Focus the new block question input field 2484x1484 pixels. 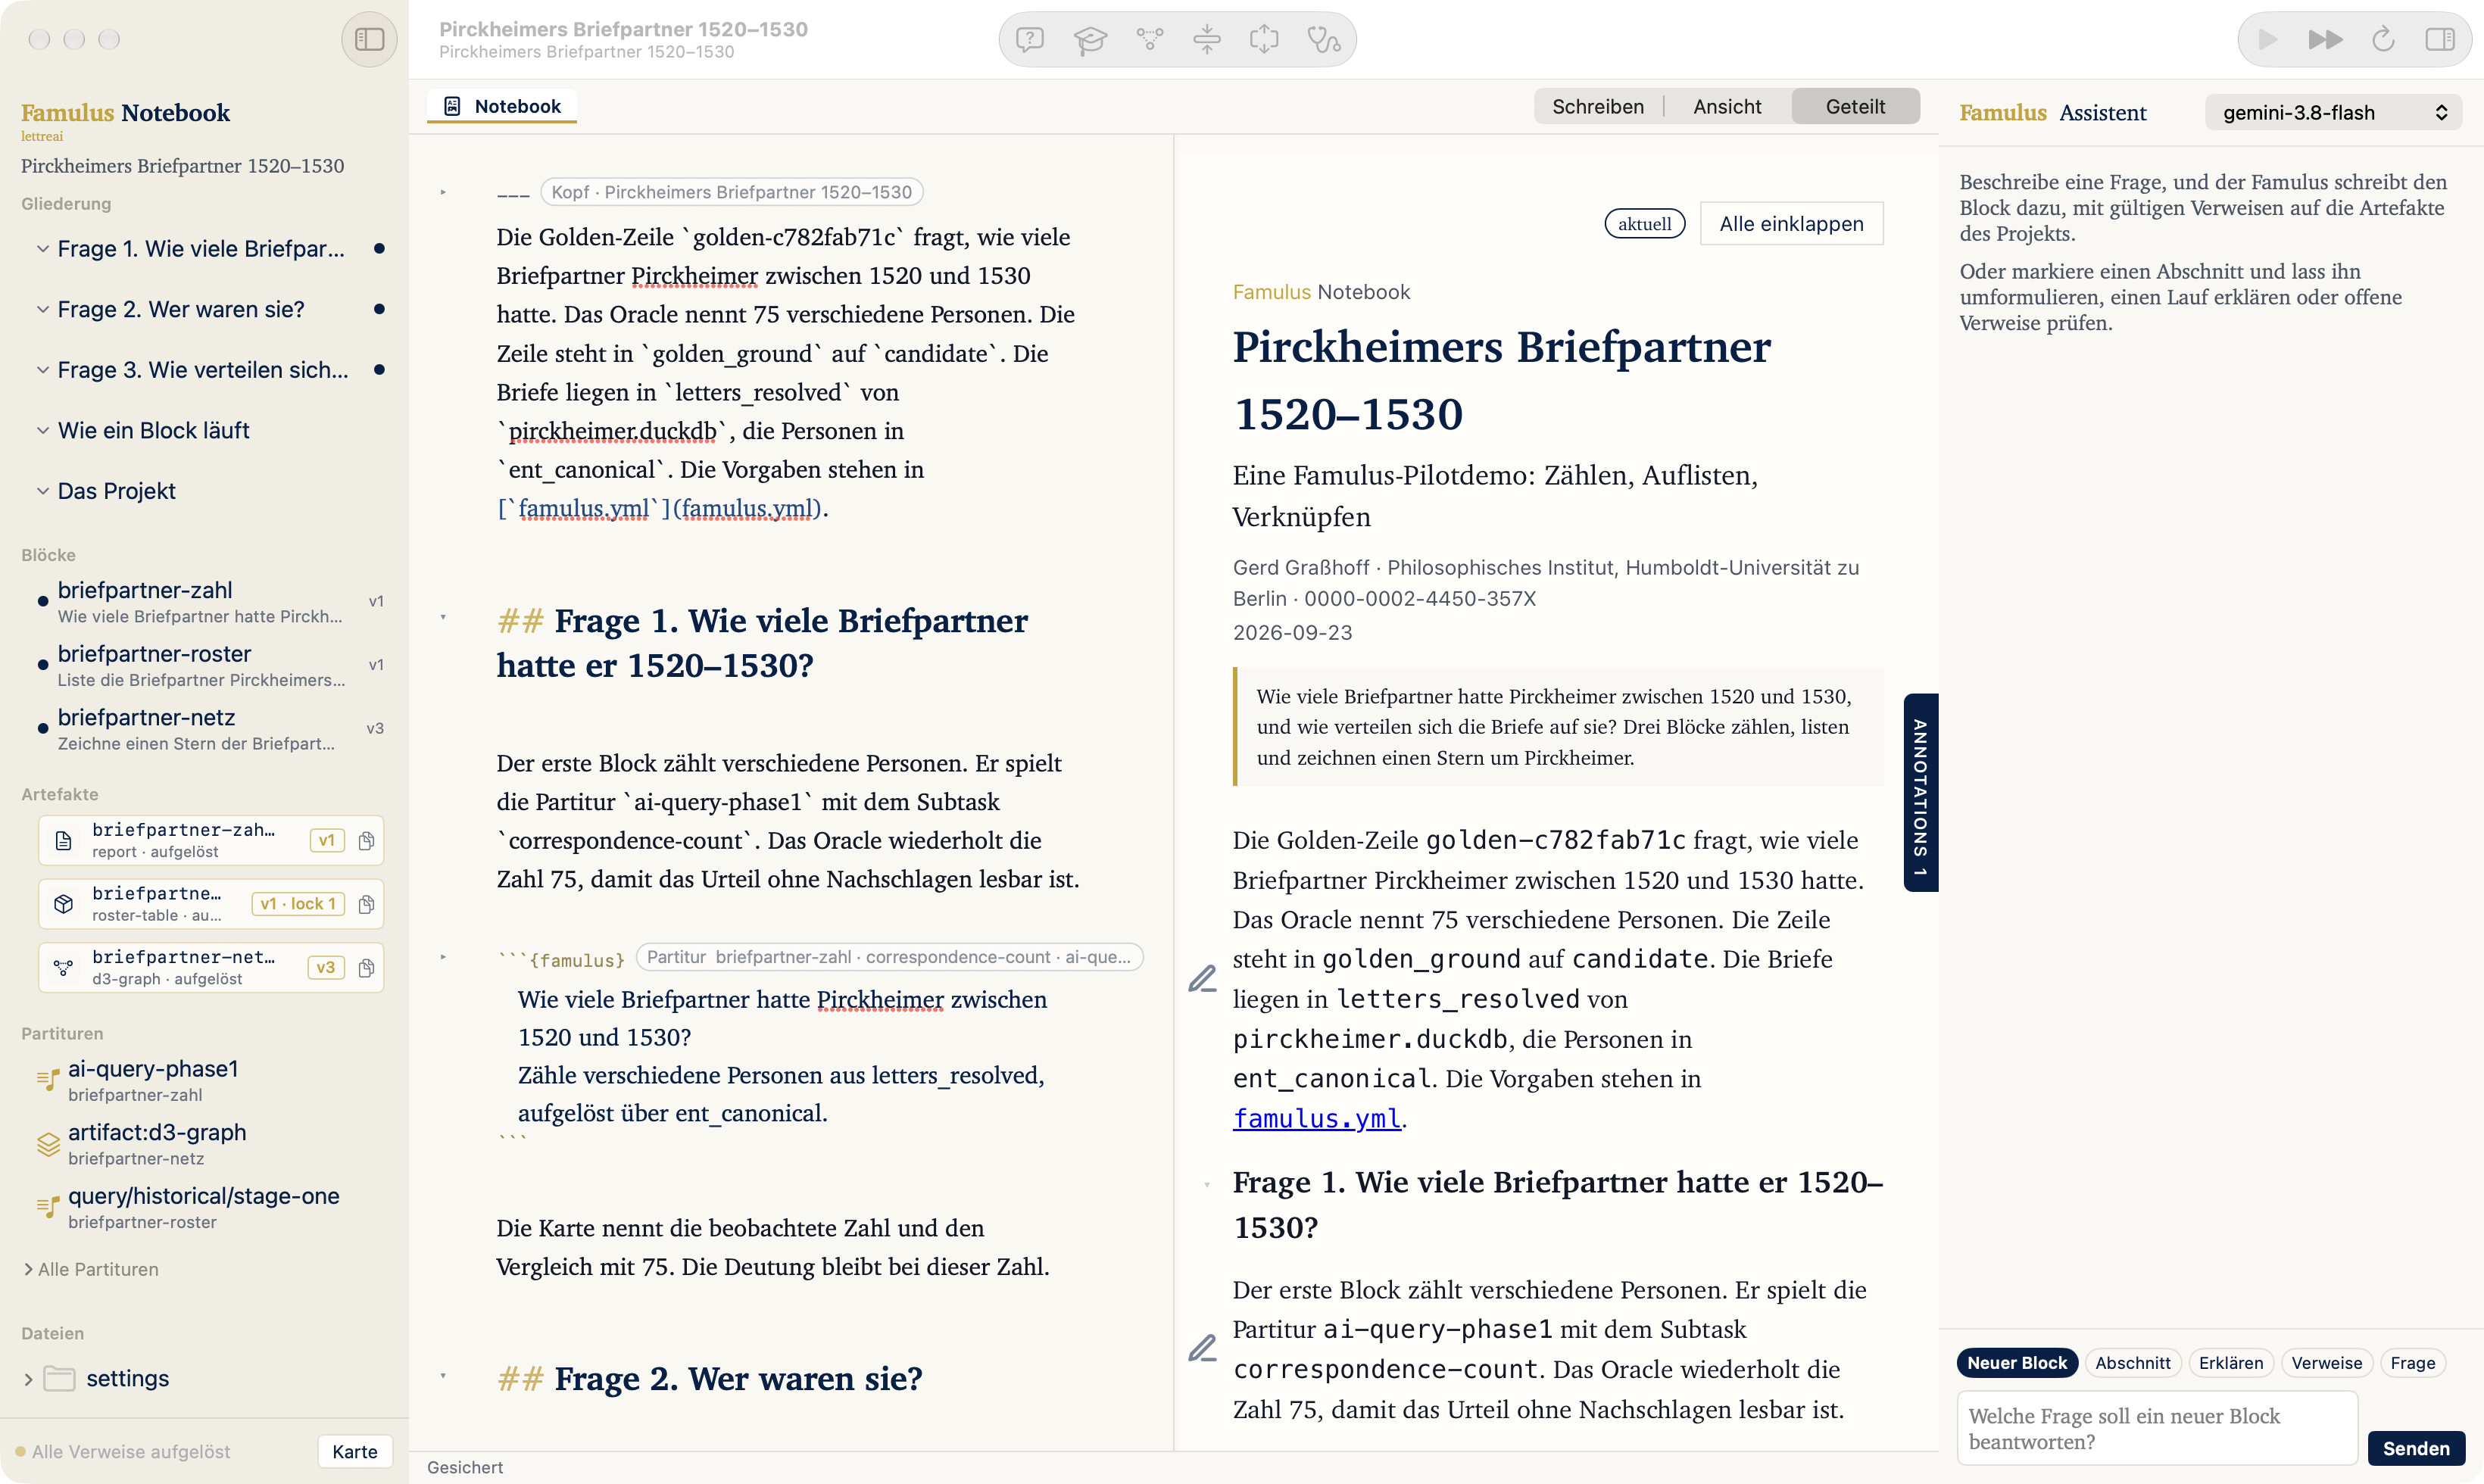pyautogui.click(x=2157, y=1428)
